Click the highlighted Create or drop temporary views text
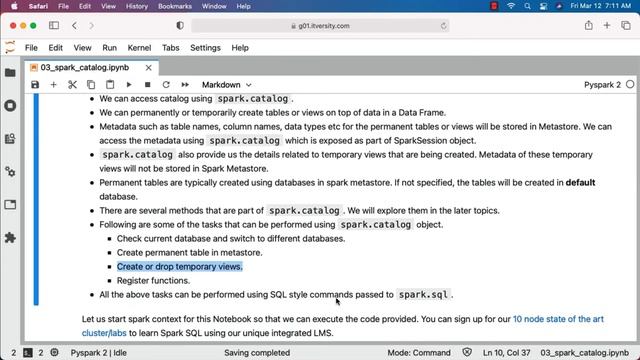Viewport: 640px width, 360px height. pos(180,267)
